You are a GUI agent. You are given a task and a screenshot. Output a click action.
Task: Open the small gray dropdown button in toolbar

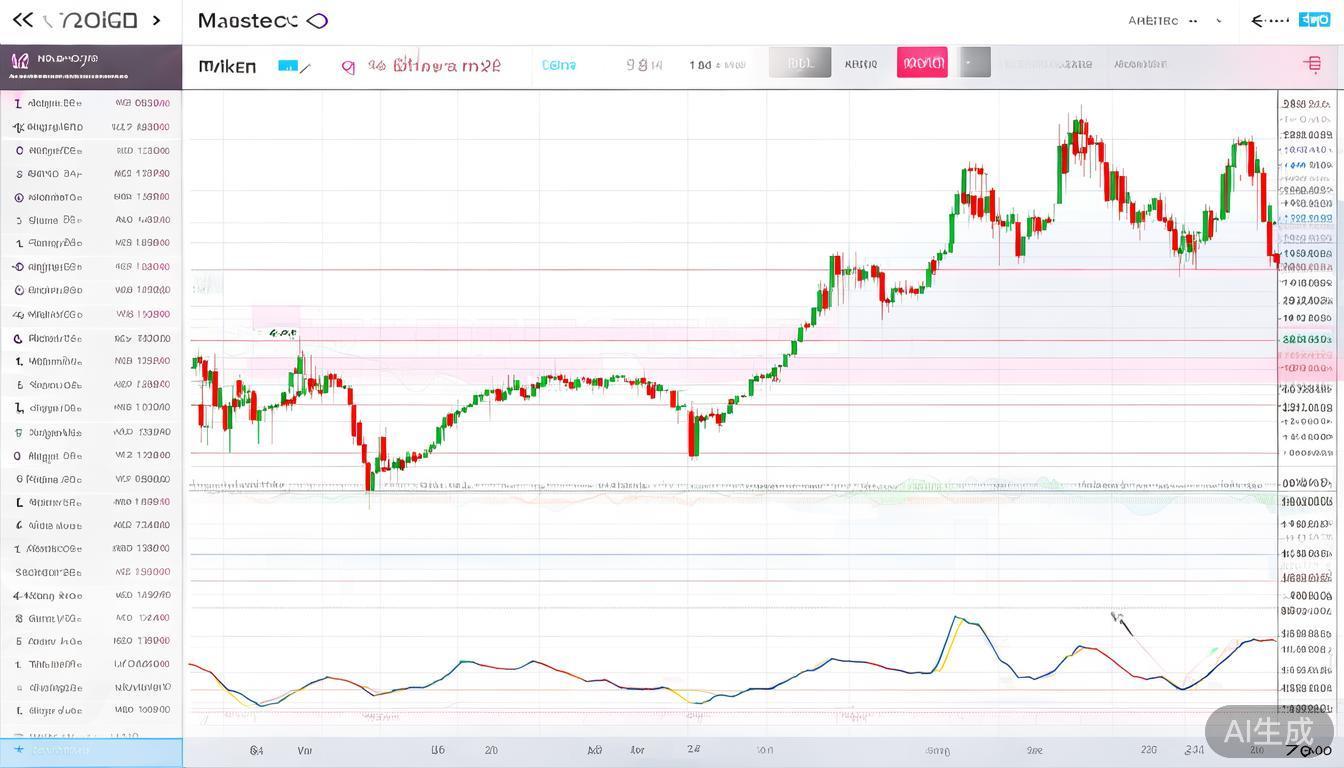(x=973, y=63)
